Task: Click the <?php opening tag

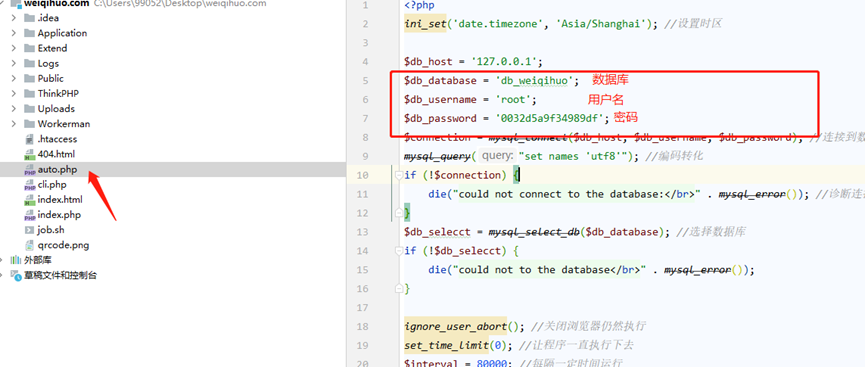Action: [419, 5]
